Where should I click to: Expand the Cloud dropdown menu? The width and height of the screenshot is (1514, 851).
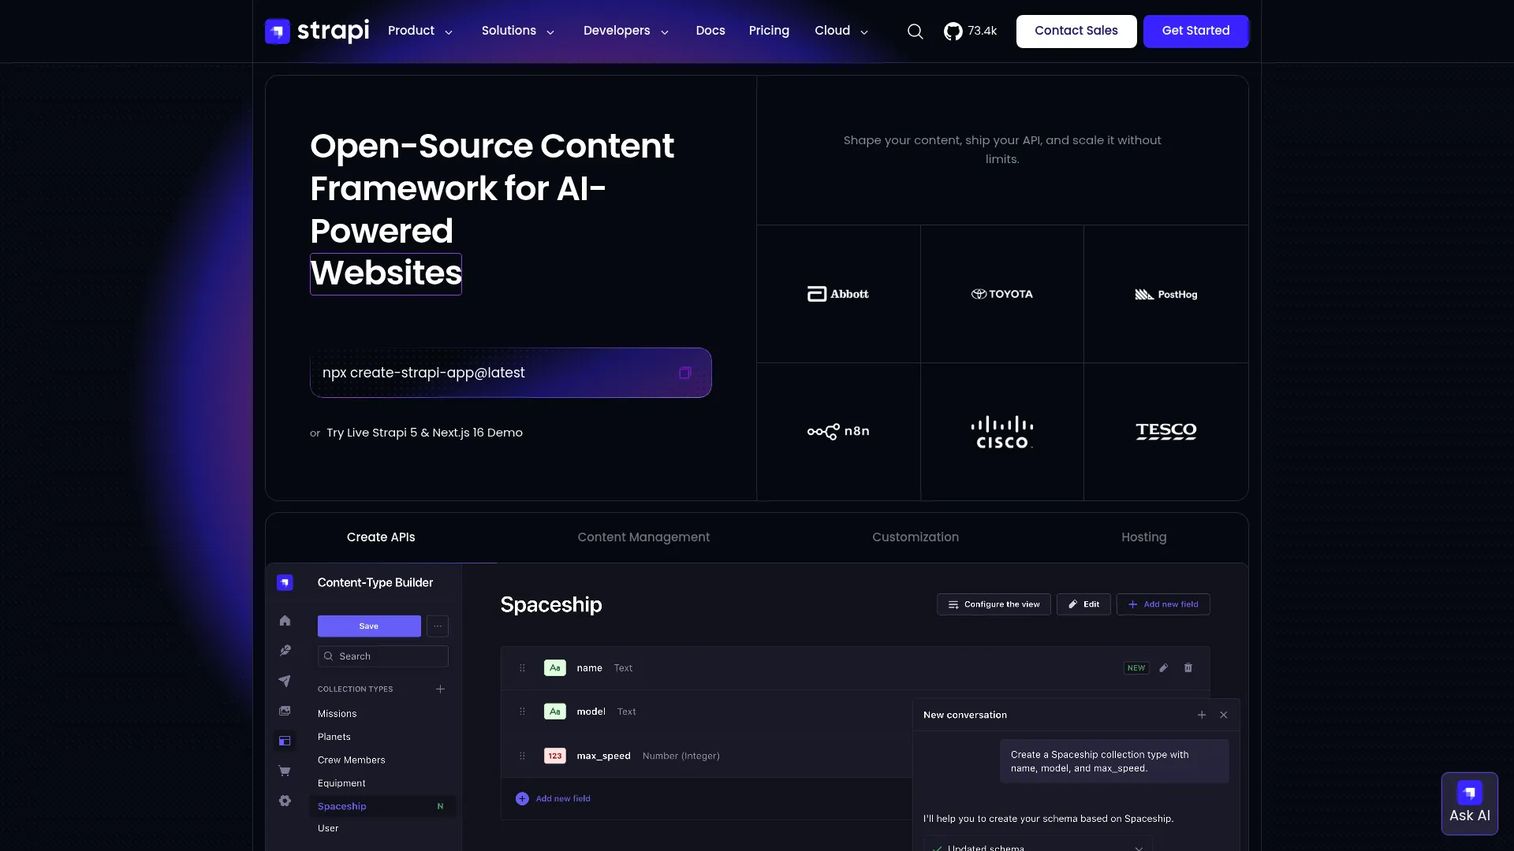[x=841, y=31]
